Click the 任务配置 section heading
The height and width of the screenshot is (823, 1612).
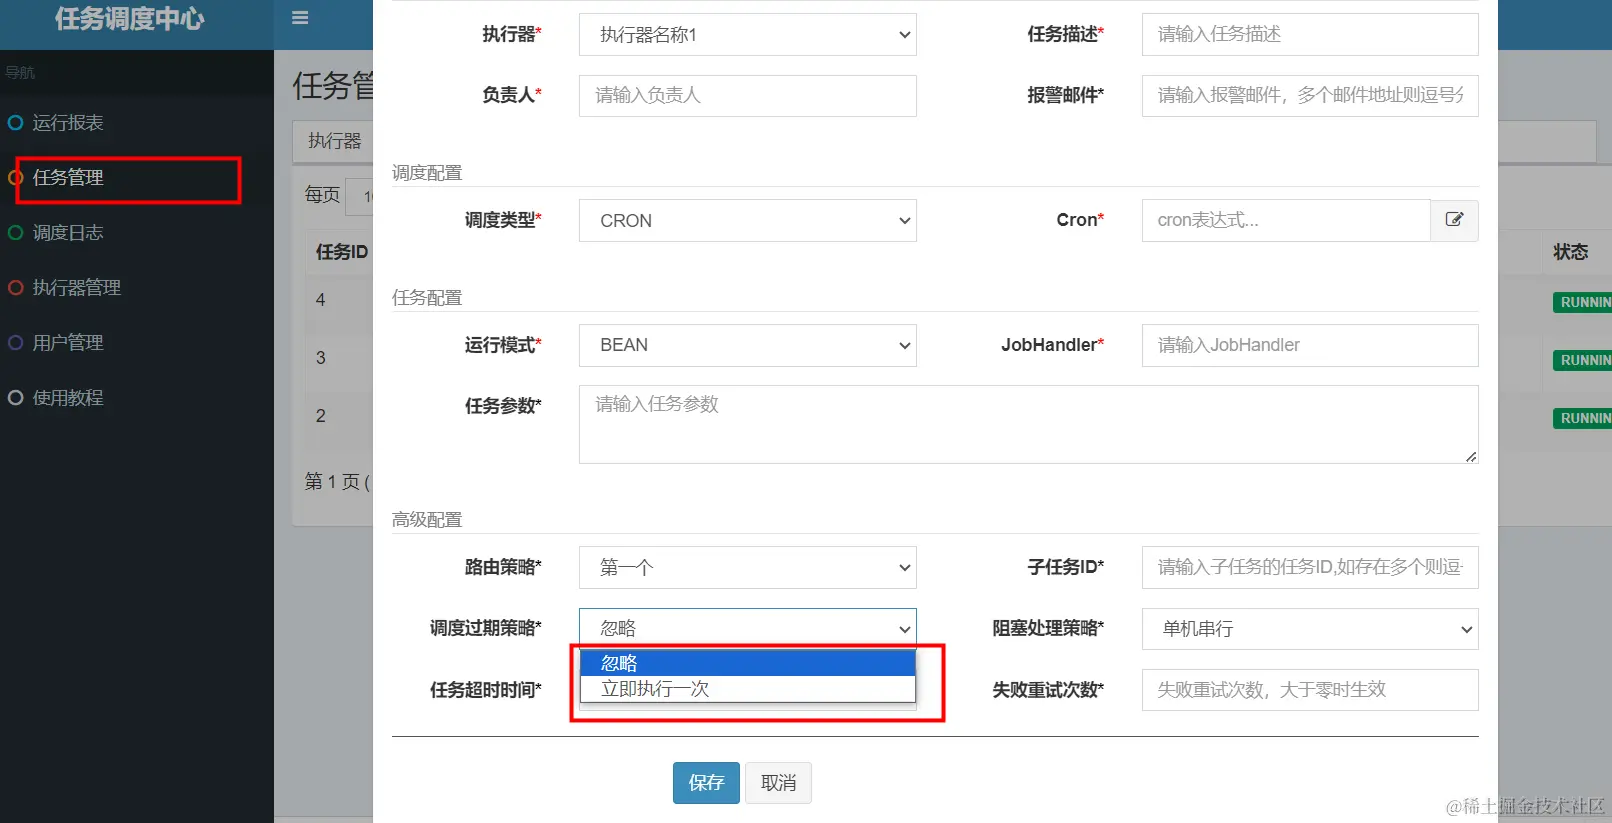click(427, 298)
